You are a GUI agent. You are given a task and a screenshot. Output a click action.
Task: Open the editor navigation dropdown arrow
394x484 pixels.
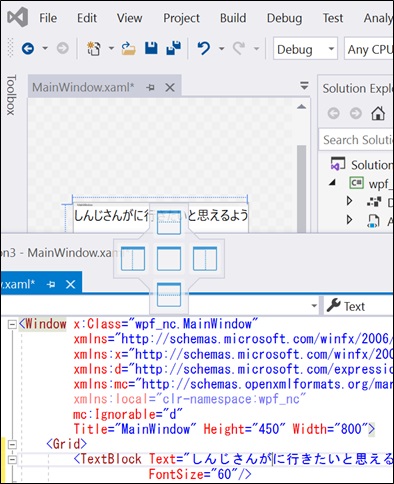313,305
